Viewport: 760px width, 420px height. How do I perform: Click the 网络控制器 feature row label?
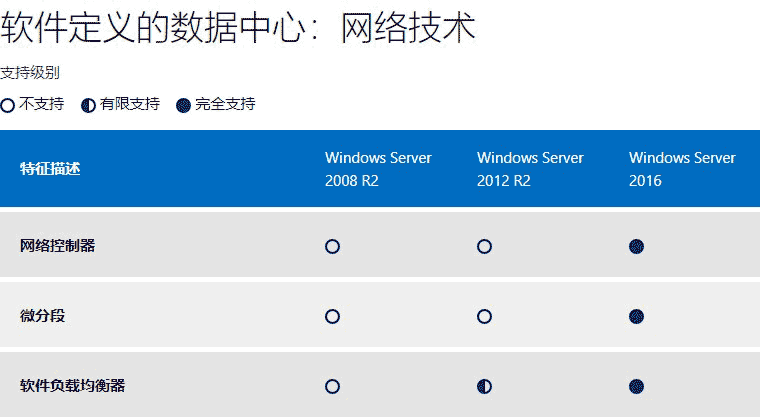click(58, 246)
